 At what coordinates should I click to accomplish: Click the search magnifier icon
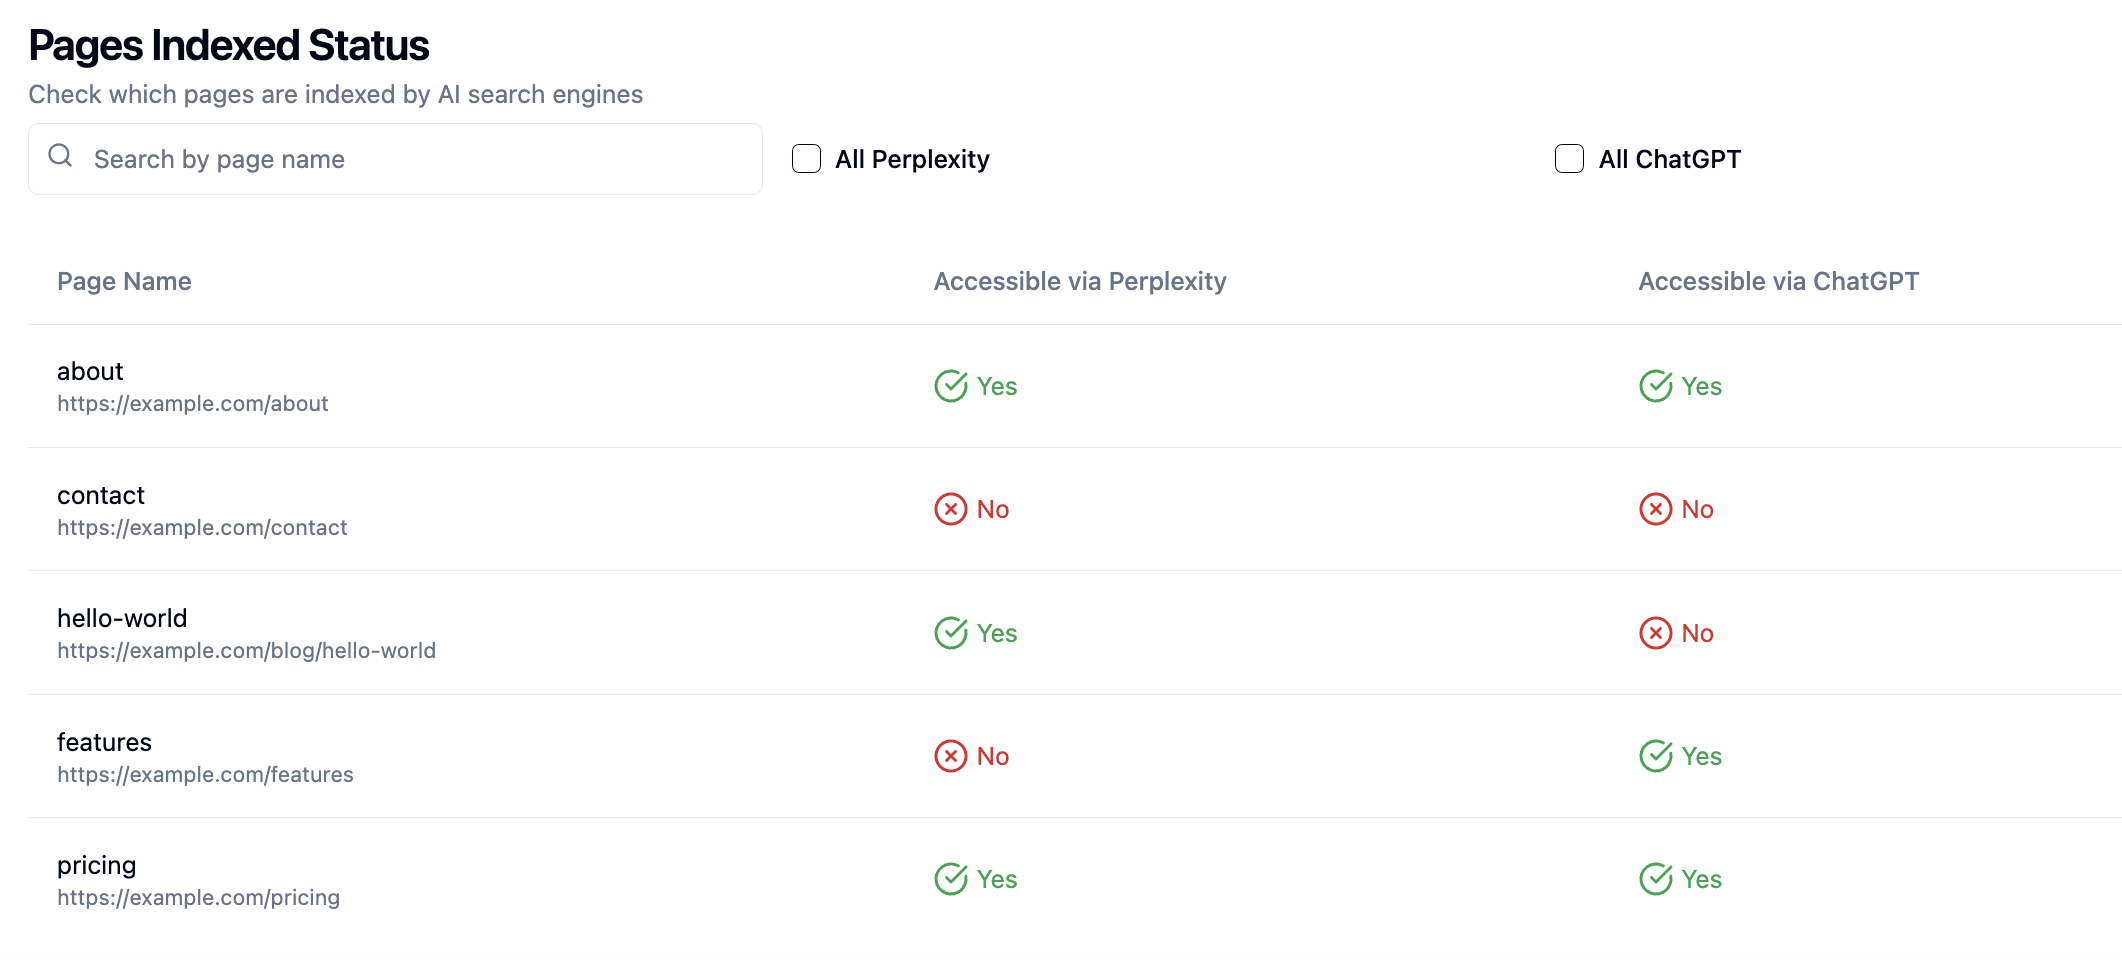point(59,156)
